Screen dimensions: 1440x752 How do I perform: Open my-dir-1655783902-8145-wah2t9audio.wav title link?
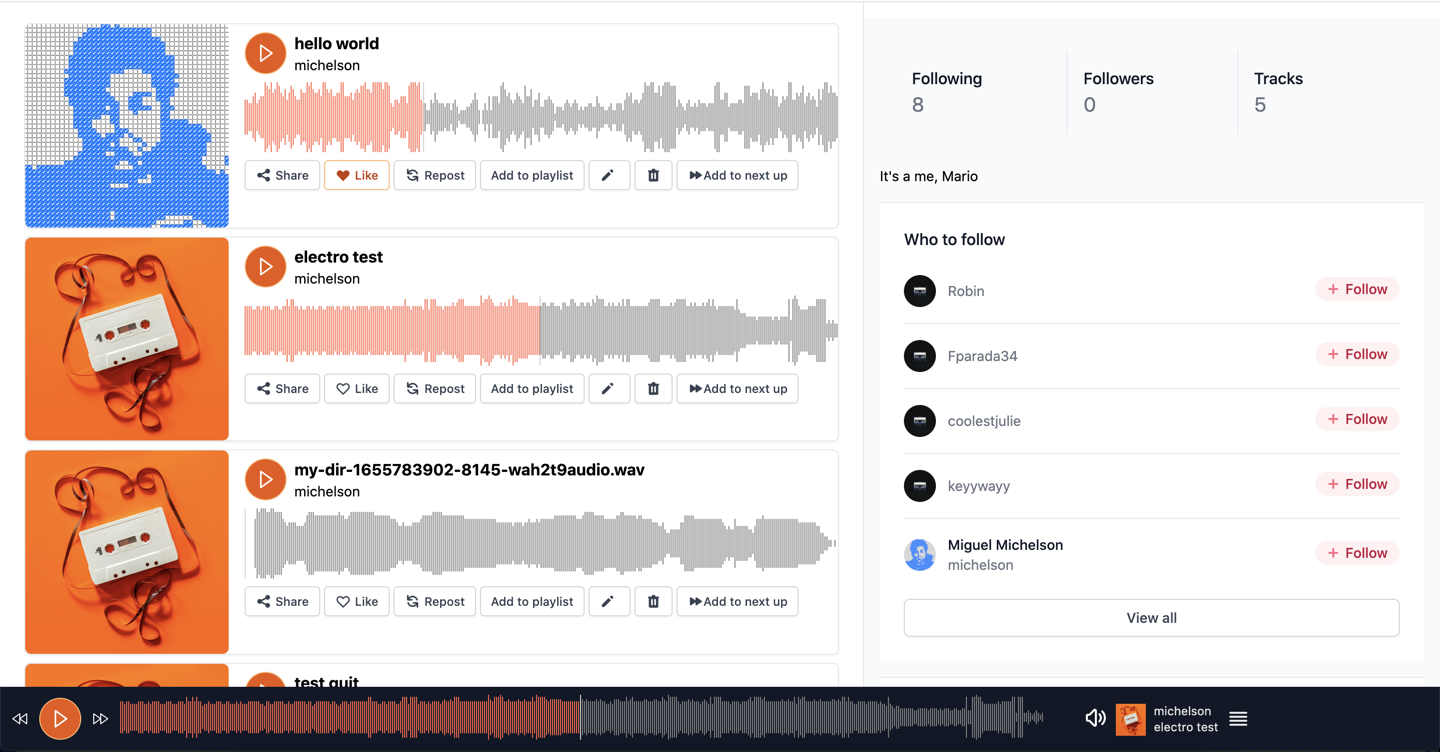point(469,470)
